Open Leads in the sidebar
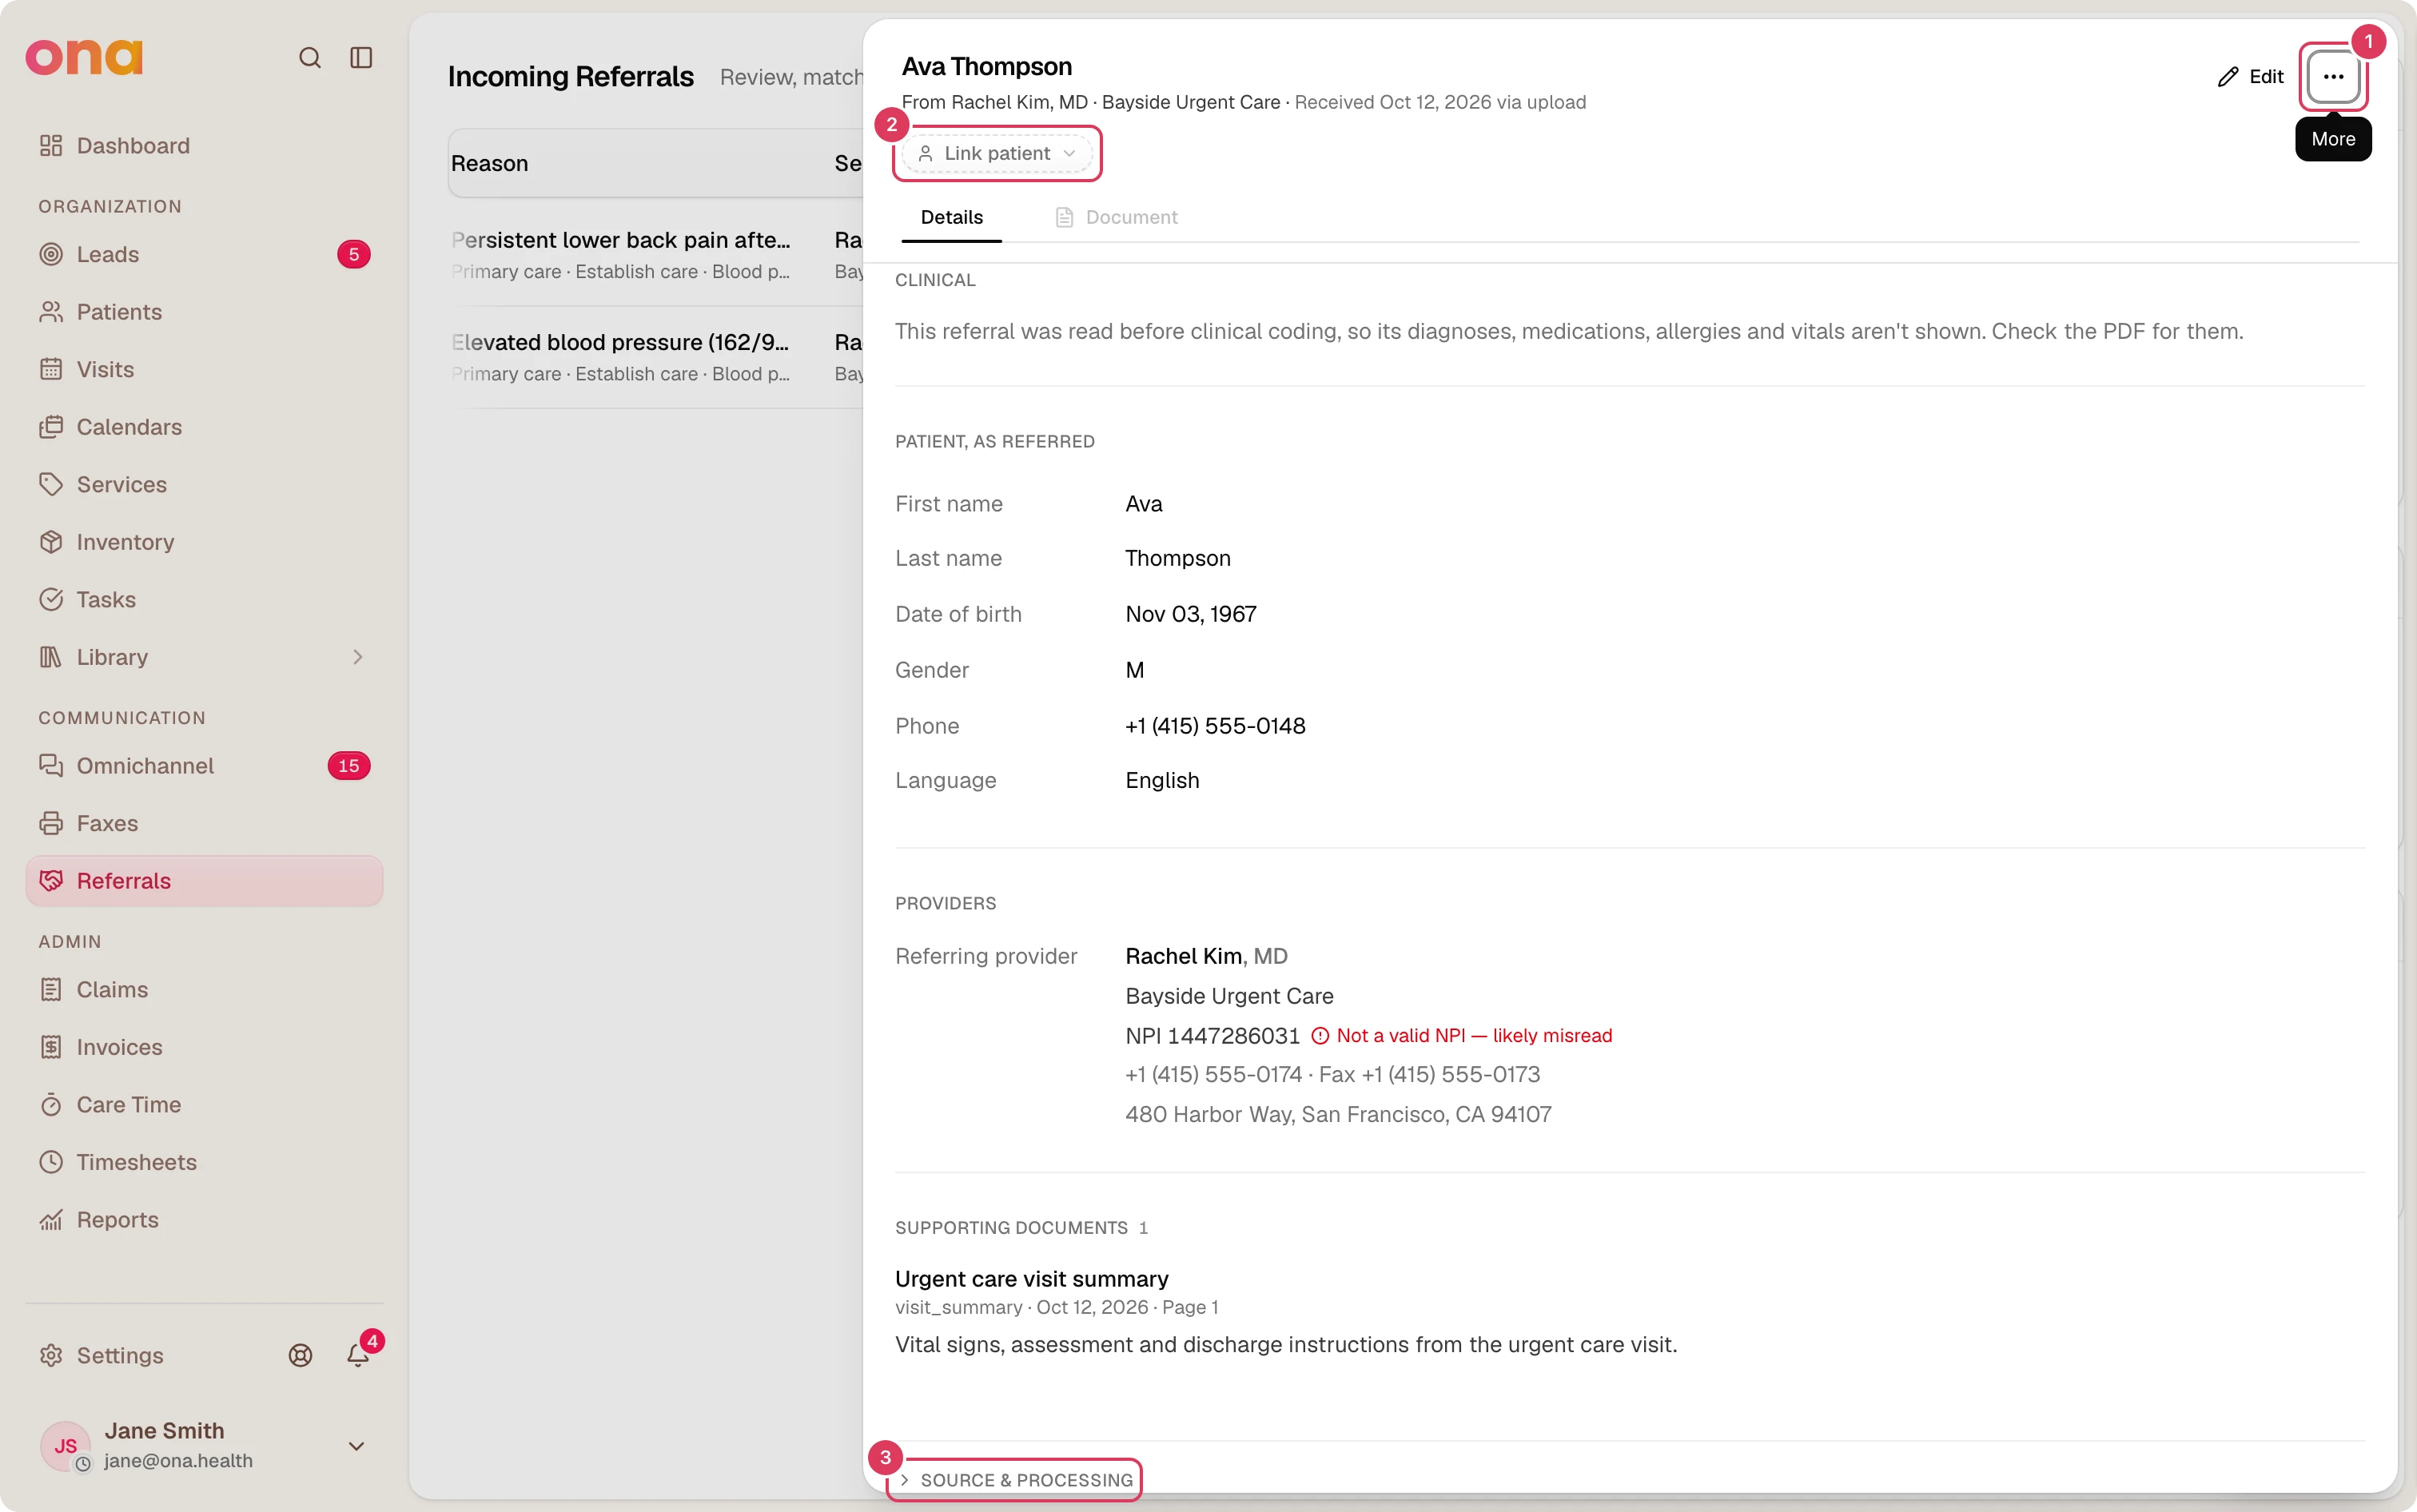Image resolution: width=2417 pixels, height=1512 pixels. 204,254
